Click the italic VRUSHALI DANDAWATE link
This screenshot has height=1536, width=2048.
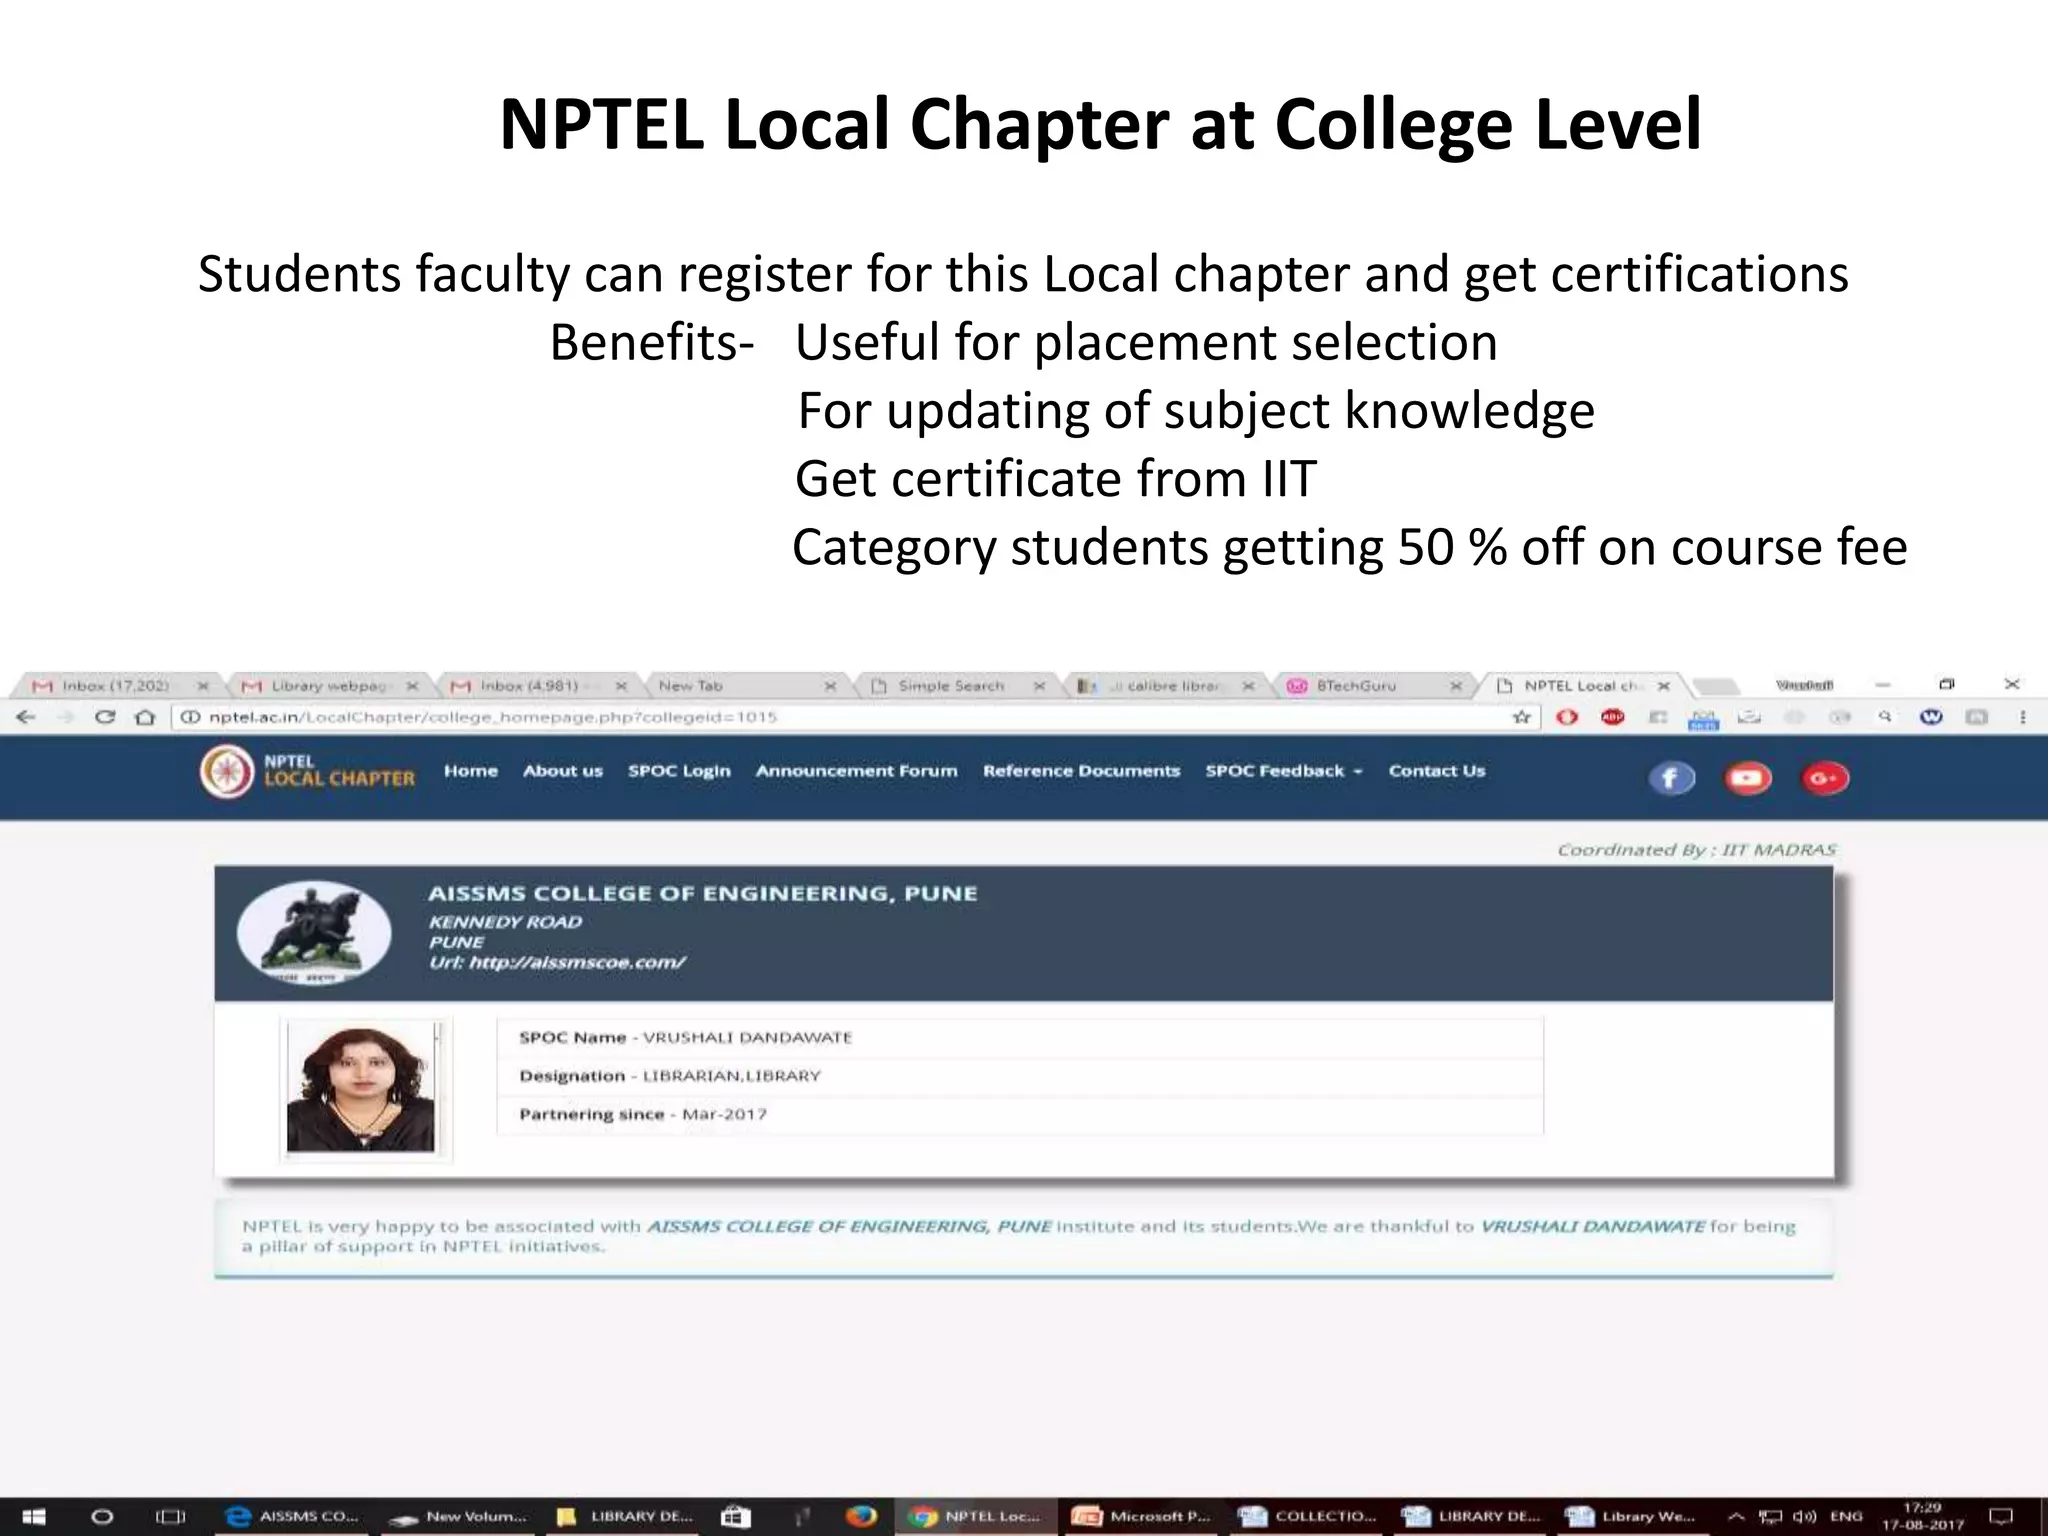click(x=1592, y=1226)
